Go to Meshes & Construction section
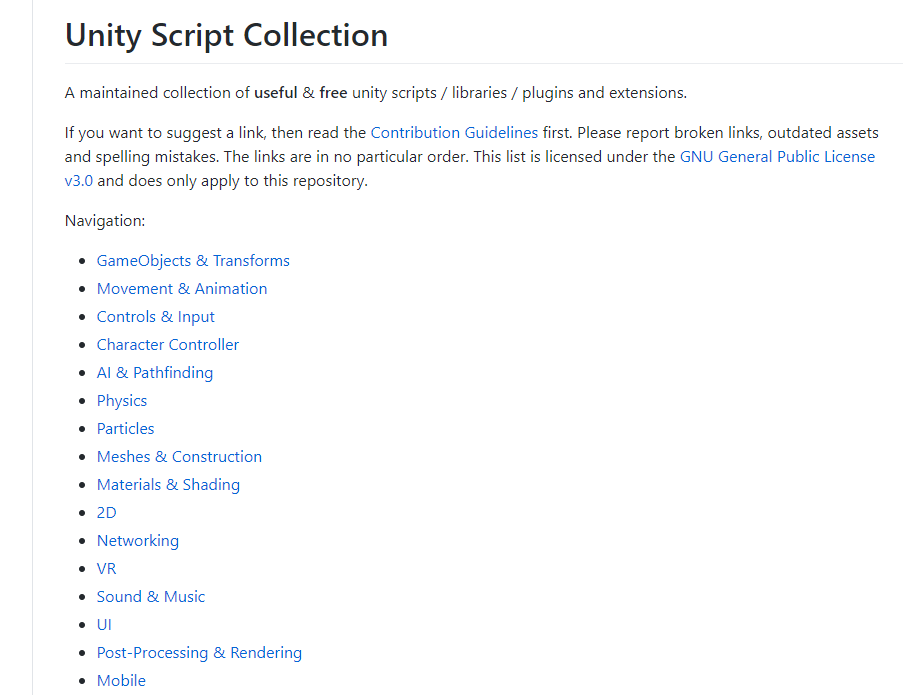This screenshot has width=914, height=695. [180, 457]
